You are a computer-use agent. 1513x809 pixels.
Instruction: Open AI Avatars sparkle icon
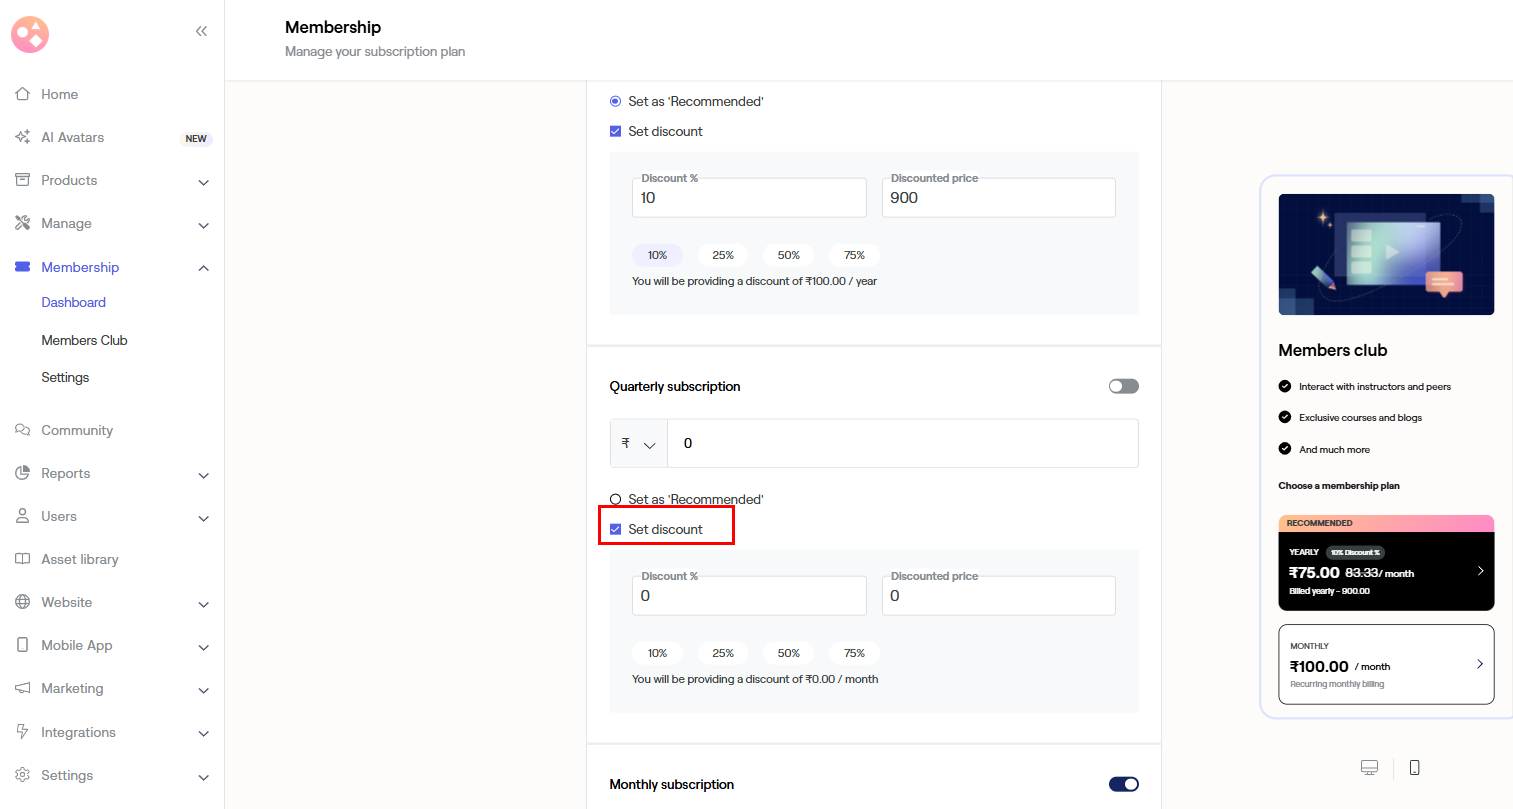[x=22, y=137]
